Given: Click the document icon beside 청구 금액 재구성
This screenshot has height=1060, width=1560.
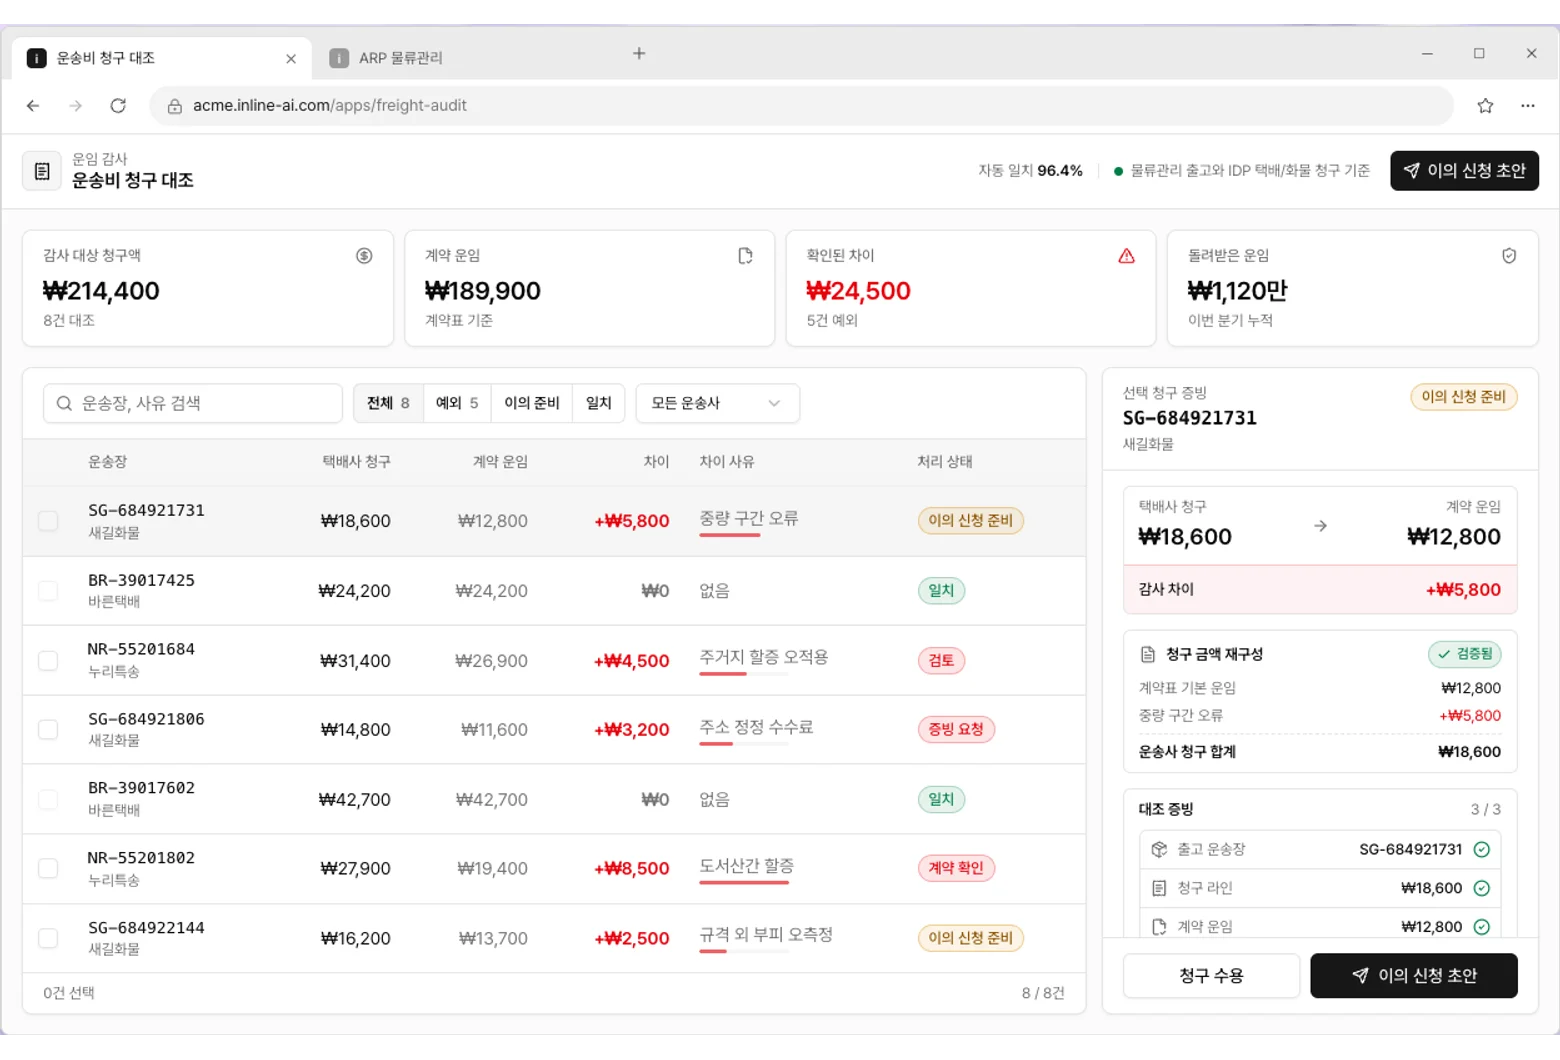Looking at the screenshot, I should point(1148,654).
